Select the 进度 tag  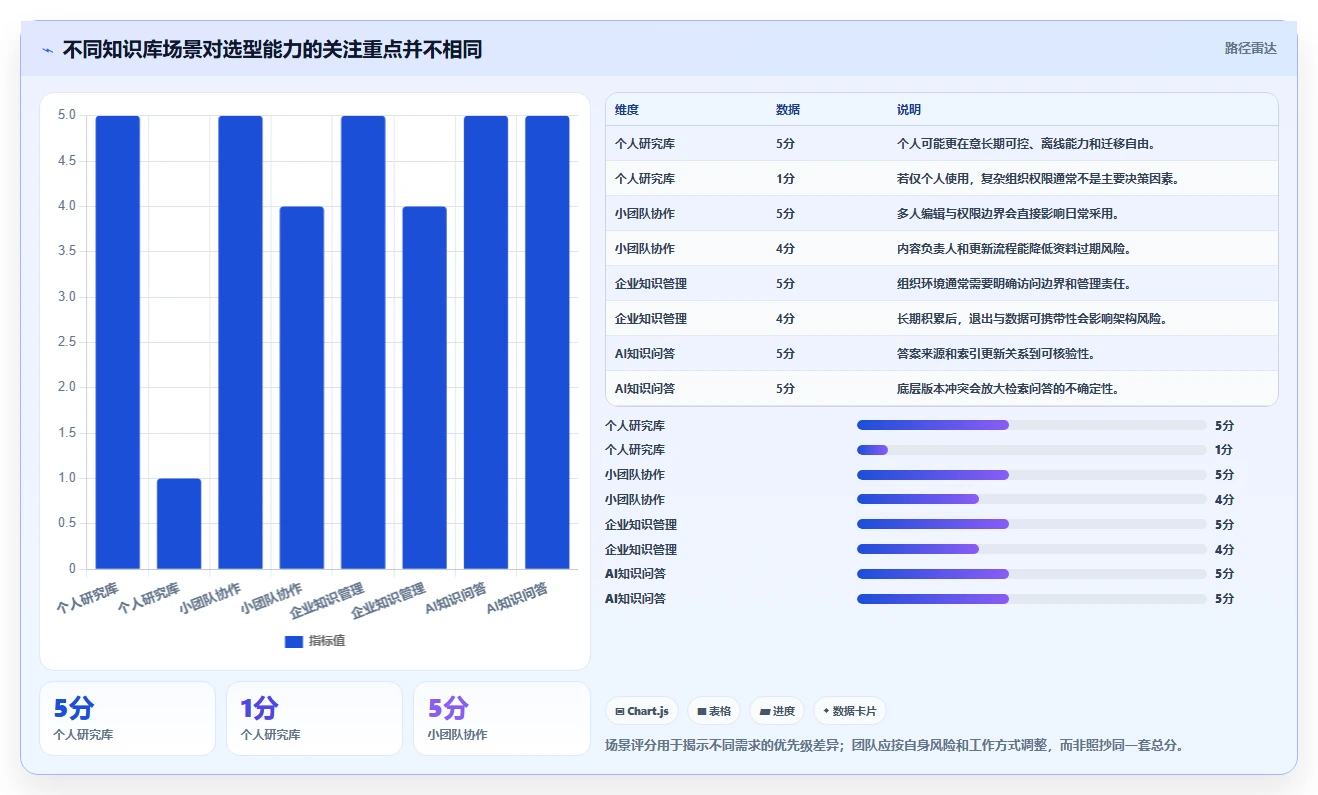[777, 711]
